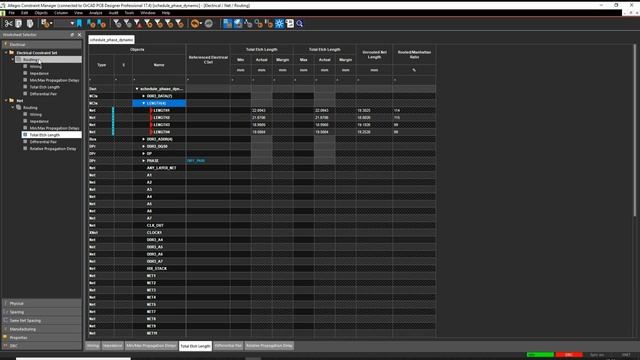Click the Copy icon next to scissors
Viewport: 640px width, 360px height.
click(19, 24)
